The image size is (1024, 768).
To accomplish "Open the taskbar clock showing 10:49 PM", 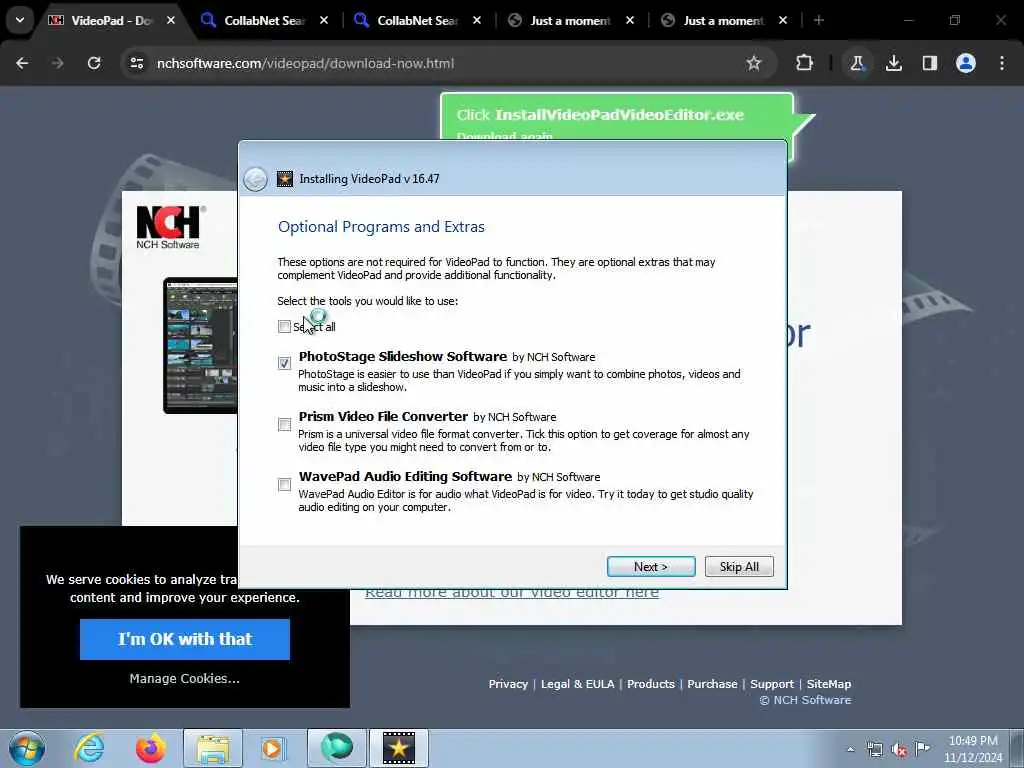I will (x=973, y=749).
